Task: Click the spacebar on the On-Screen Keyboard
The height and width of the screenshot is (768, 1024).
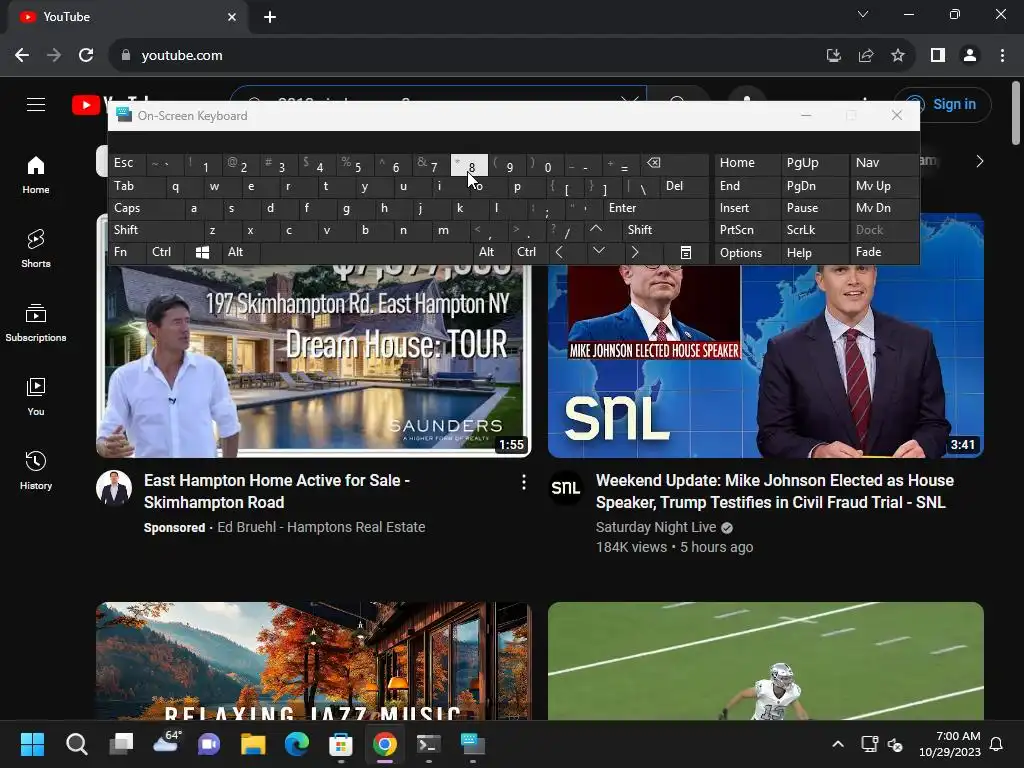Action: [366, 253]
